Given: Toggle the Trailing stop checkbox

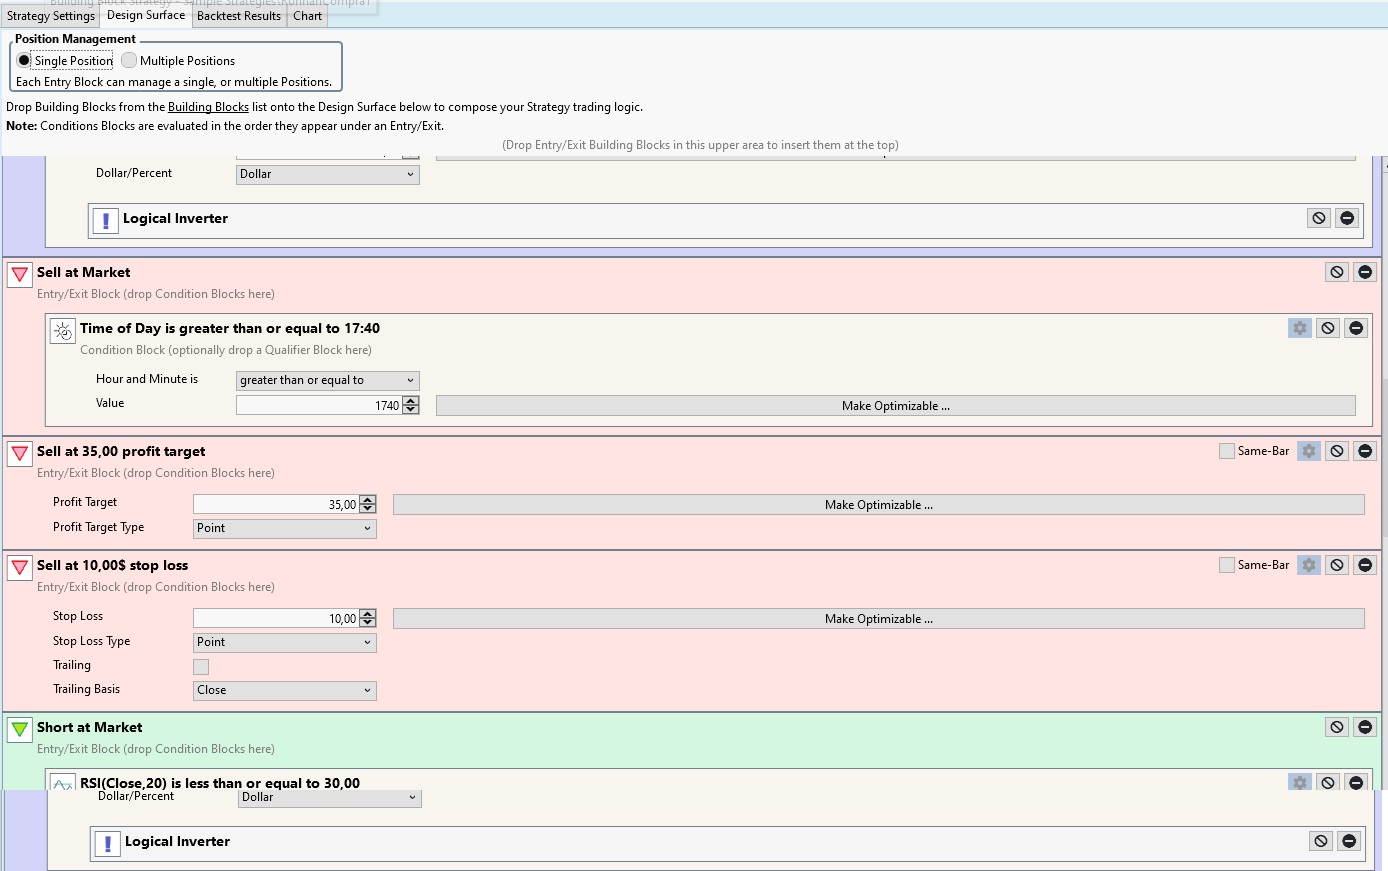Looking at the screenshot, I should coord(201,667).
